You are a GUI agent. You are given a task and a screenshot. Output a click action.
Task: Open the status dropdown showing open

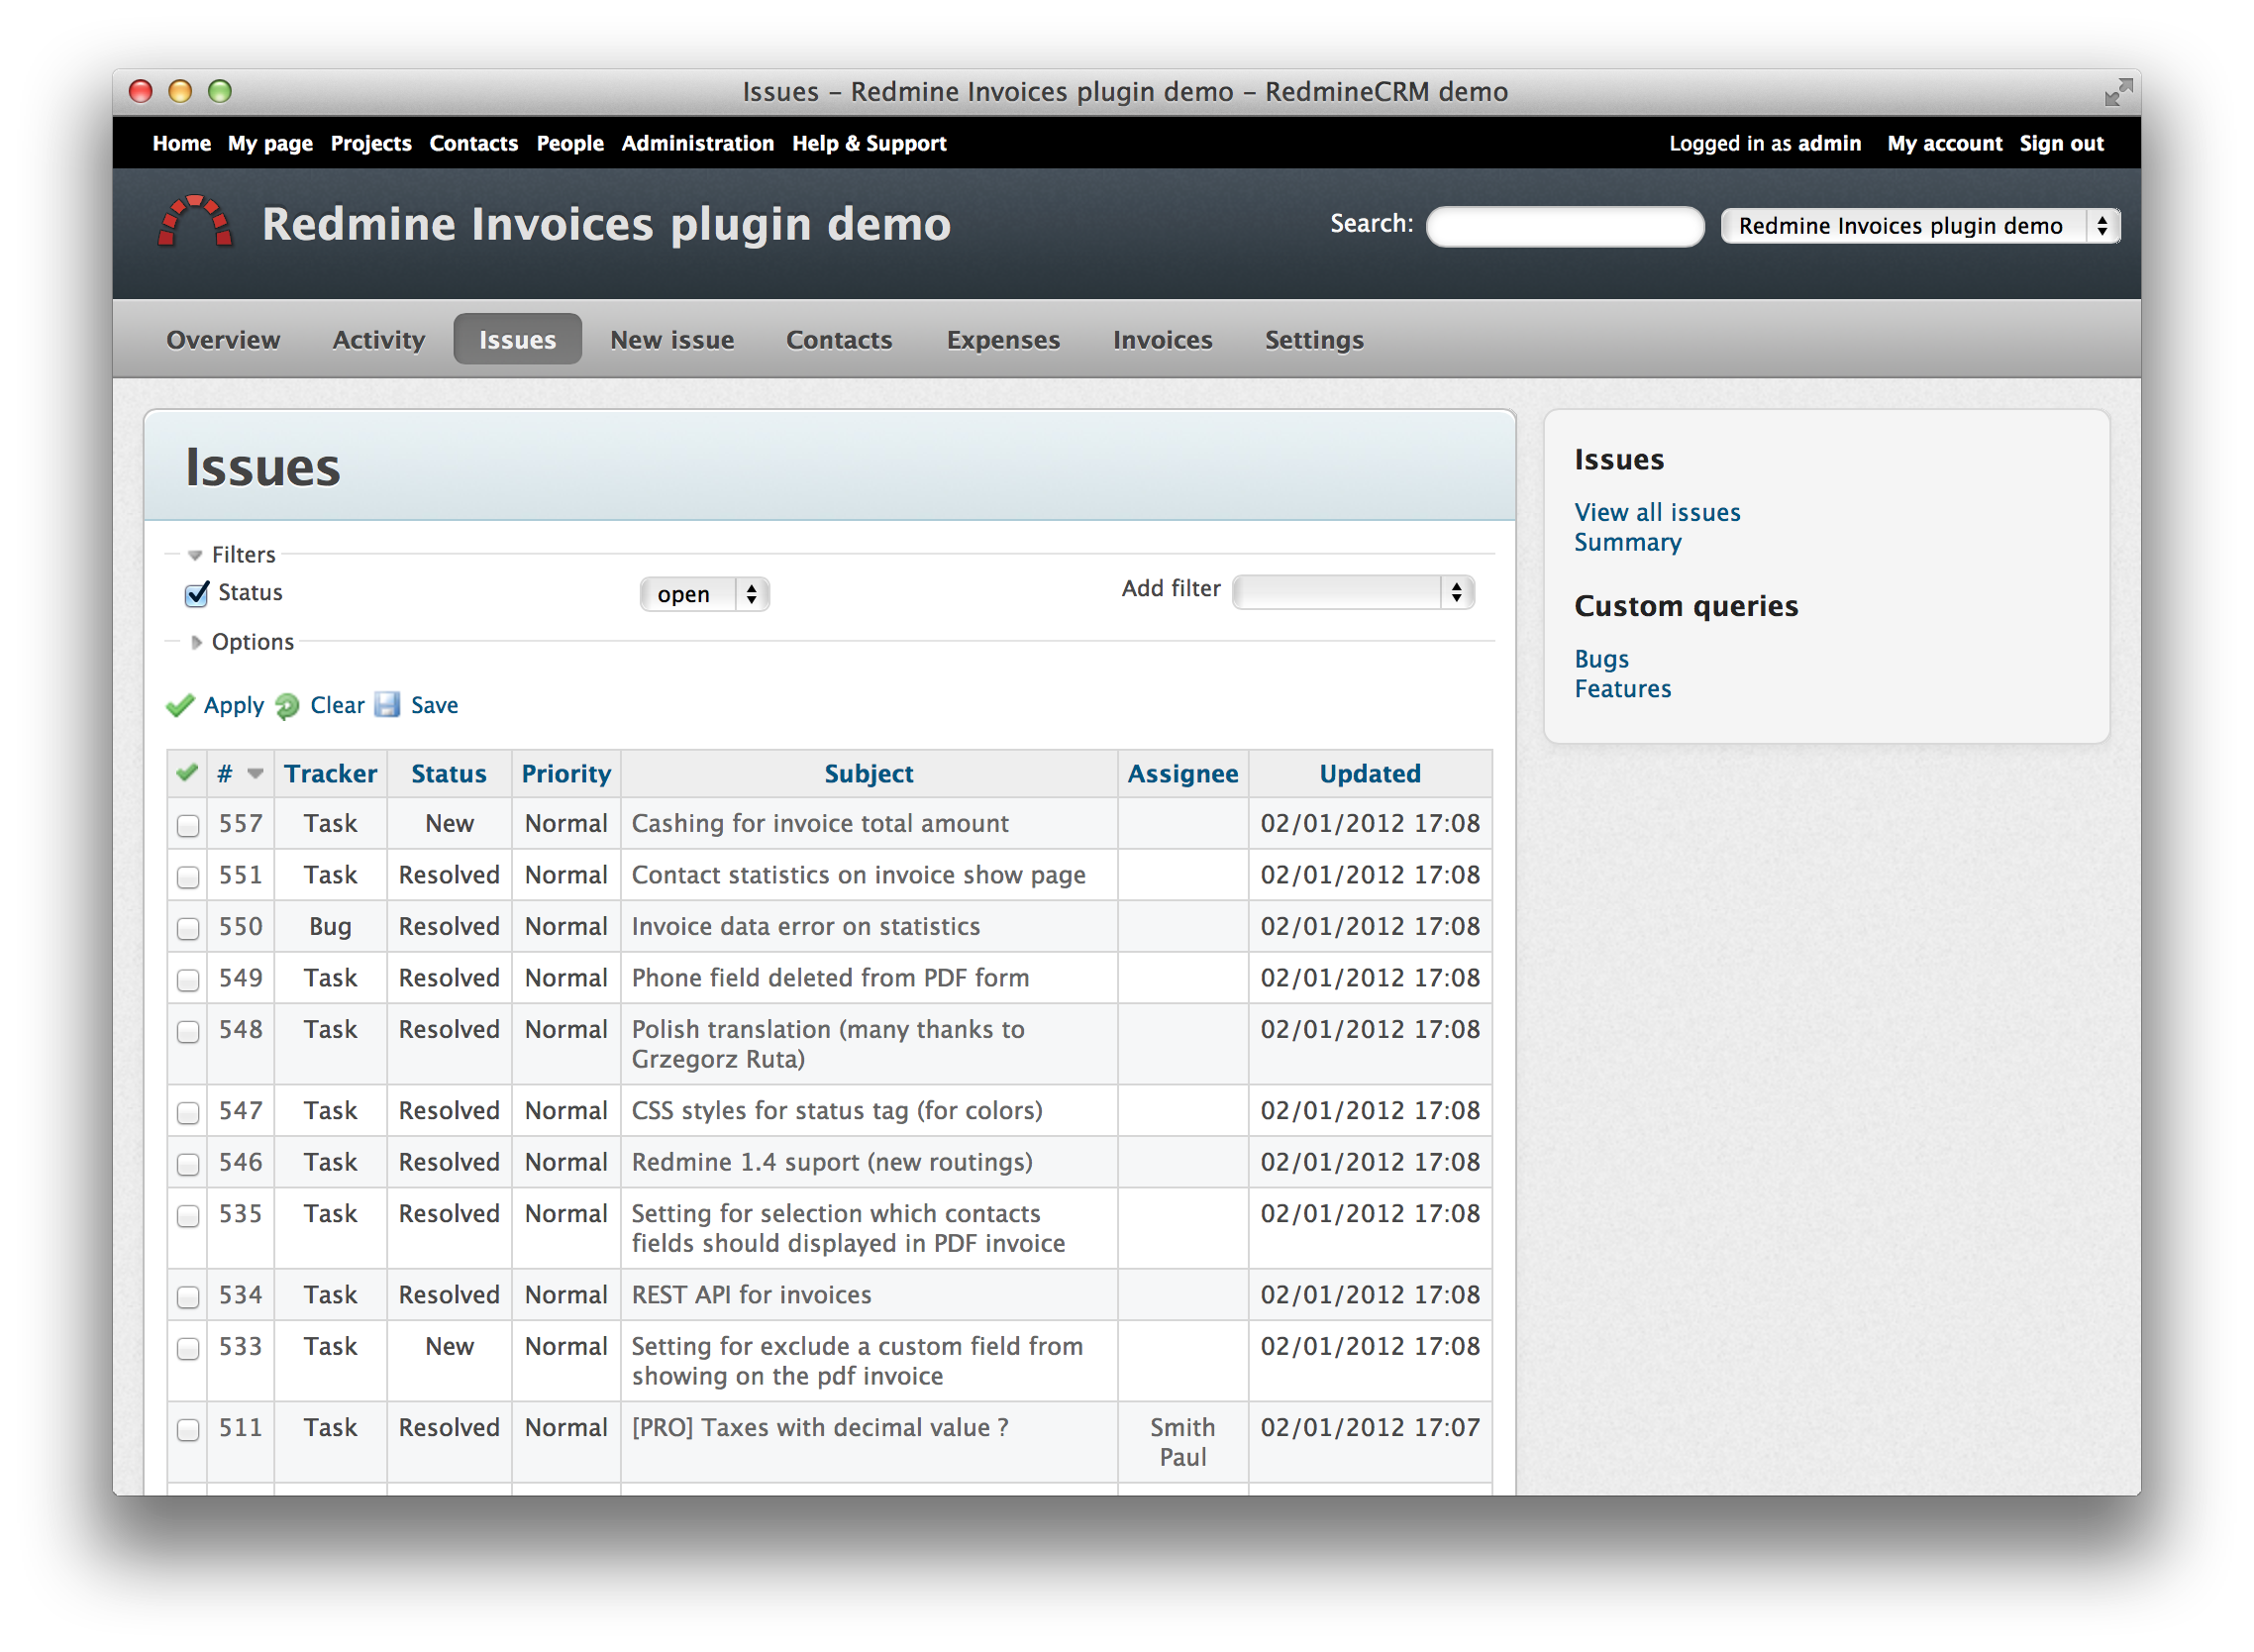click(x=704, y=593)
